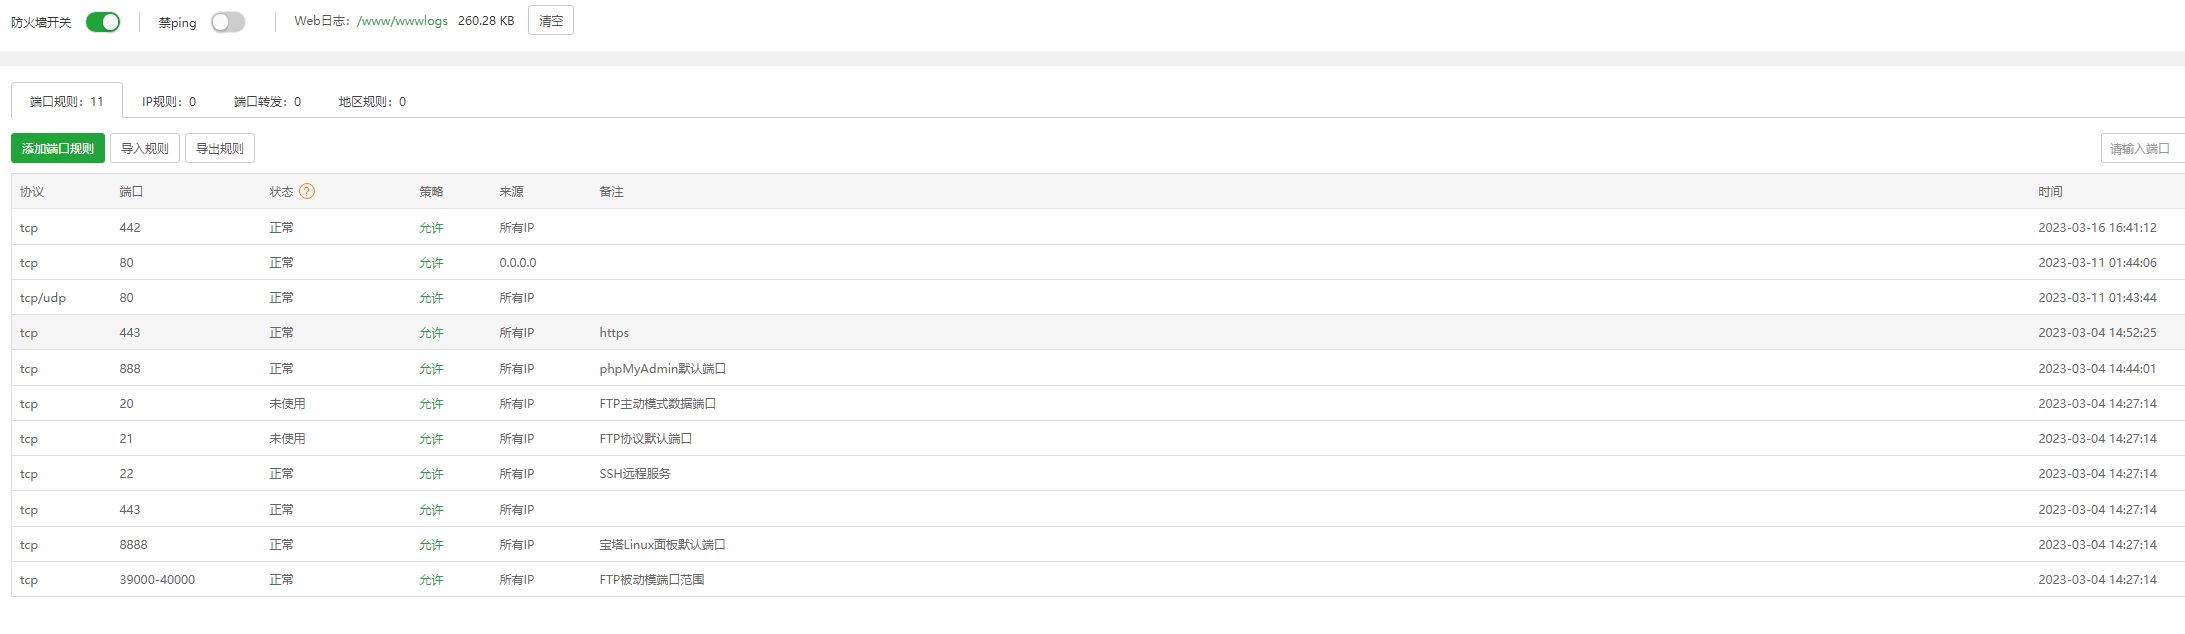Viewport: 2185px width, 634px height.
Task: Select the phpMyAdmin port 888 row
Action: coord(1098,369)
